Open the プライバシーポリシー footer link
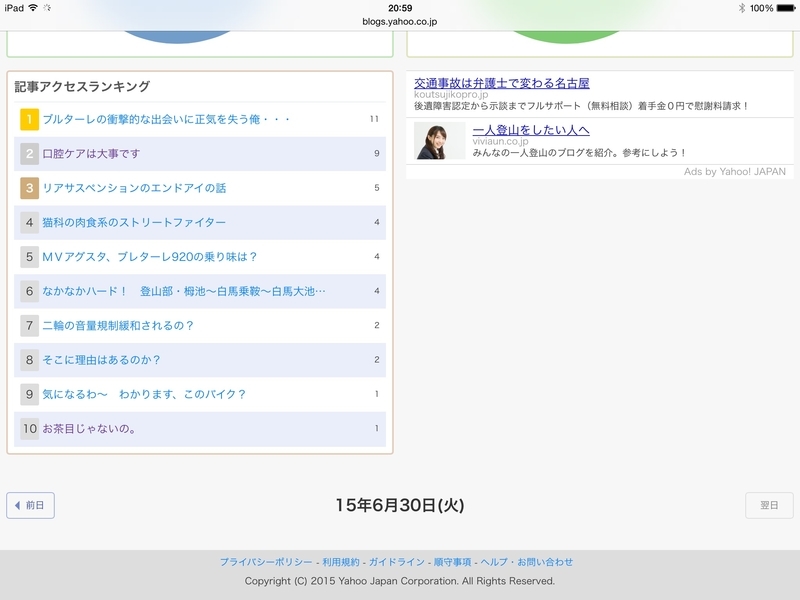This screenshot has height=600, width=800. 266,562
